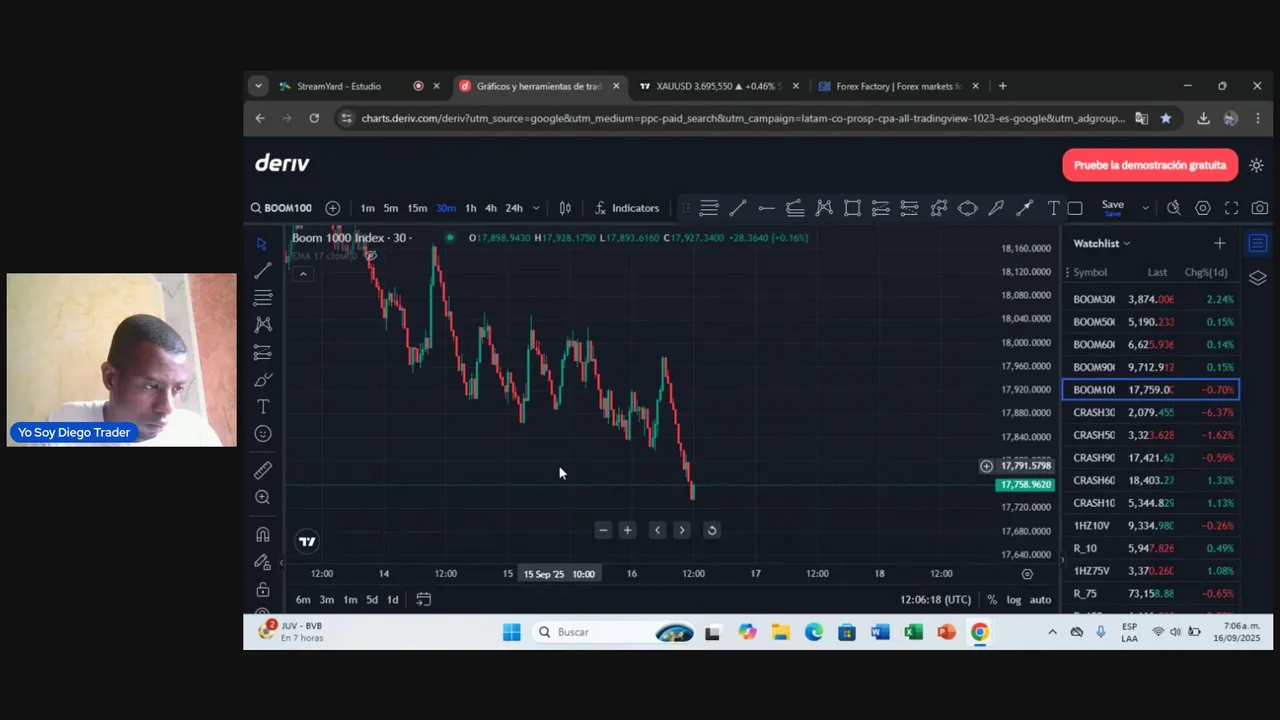
Task: Switch to the 15m timeframe
Action: [x=417, y=208]
